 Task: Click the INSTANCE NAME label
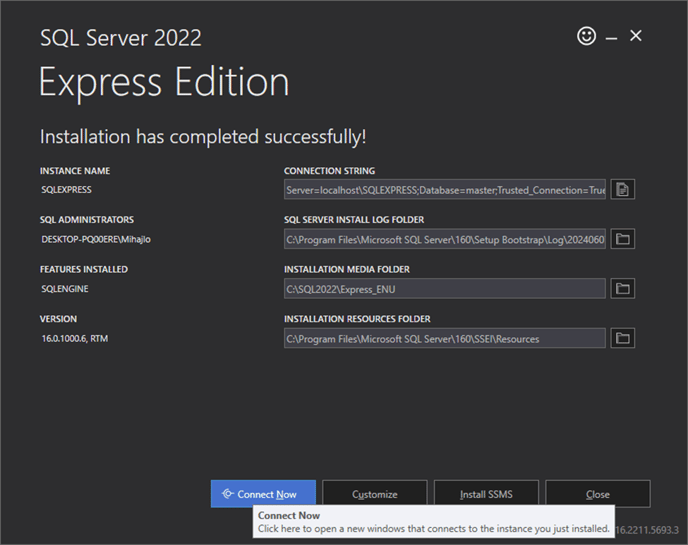(75, 171)
